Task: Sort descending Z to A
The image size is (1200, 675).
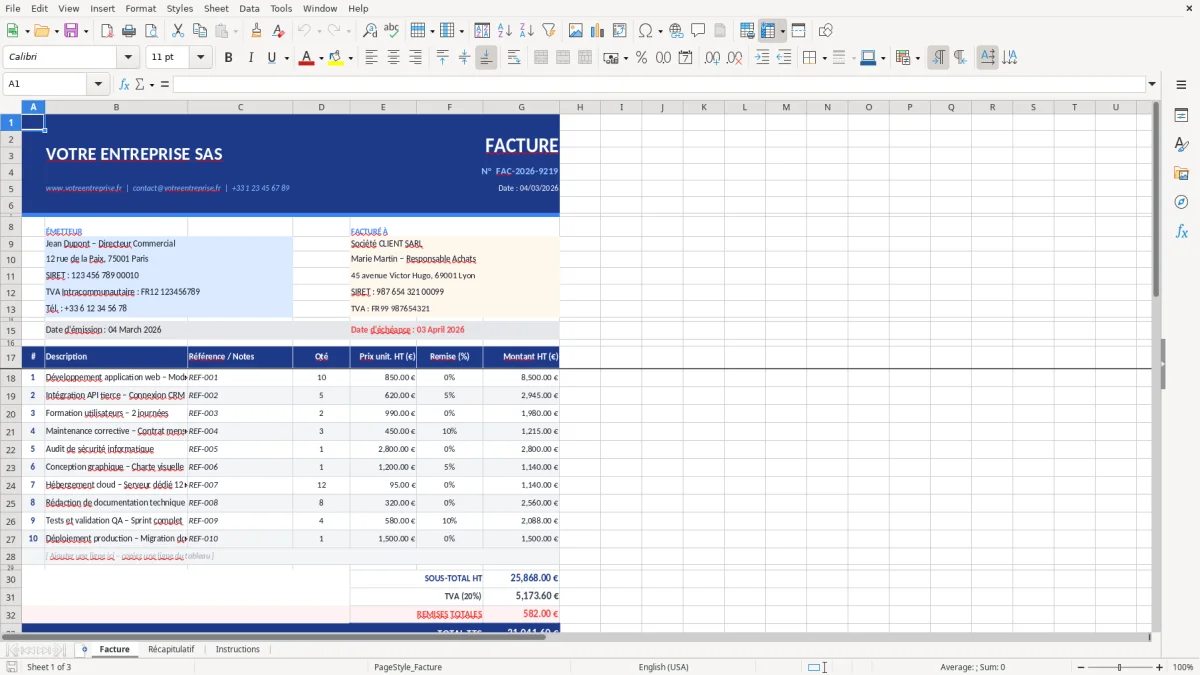Action: pyautogui.click(x=526, y=31)
